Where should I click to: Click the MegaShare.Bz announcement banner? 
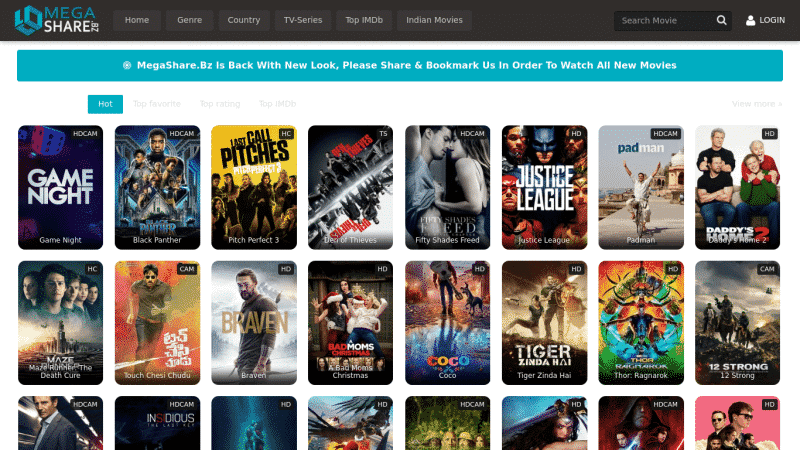click(400, 65)
